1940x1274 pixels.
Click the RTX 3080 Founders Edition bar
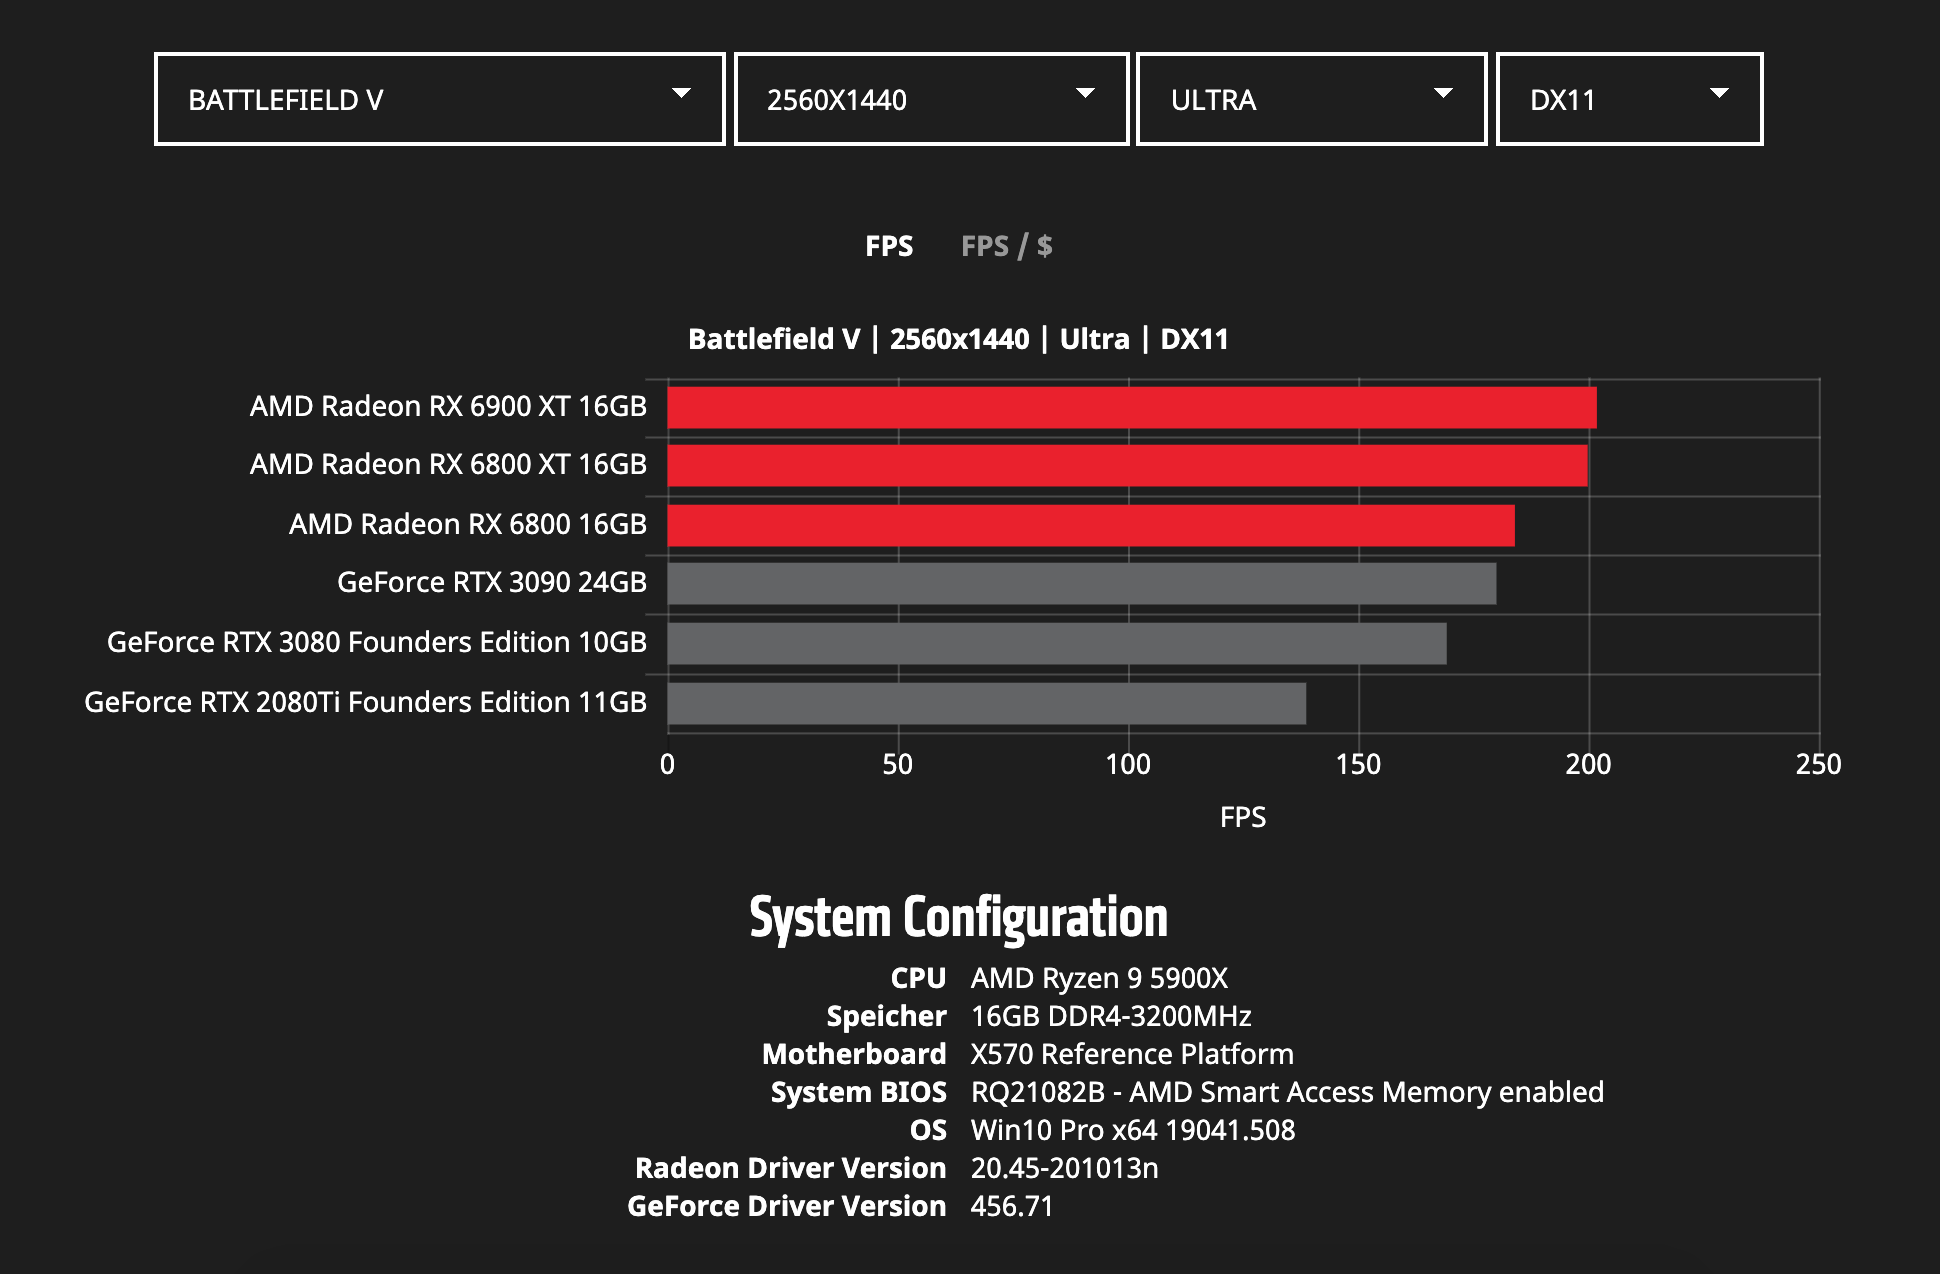(x=1056, y=643)
